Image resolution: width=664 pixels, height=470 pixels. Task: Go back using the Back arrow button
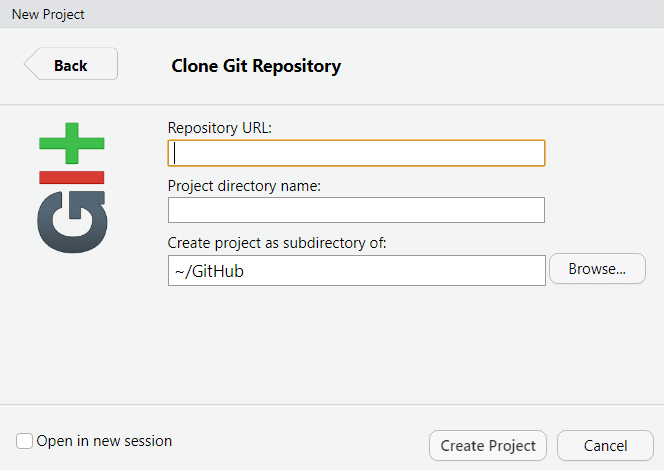70,65
